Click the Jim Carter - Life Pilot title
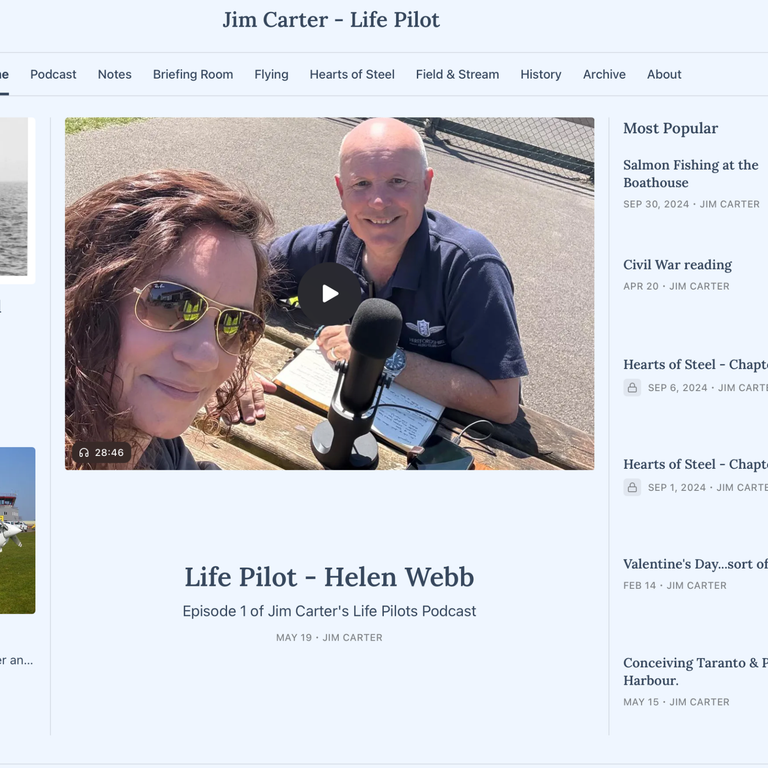Screen dimensions: 768x768 coord(331,20)
